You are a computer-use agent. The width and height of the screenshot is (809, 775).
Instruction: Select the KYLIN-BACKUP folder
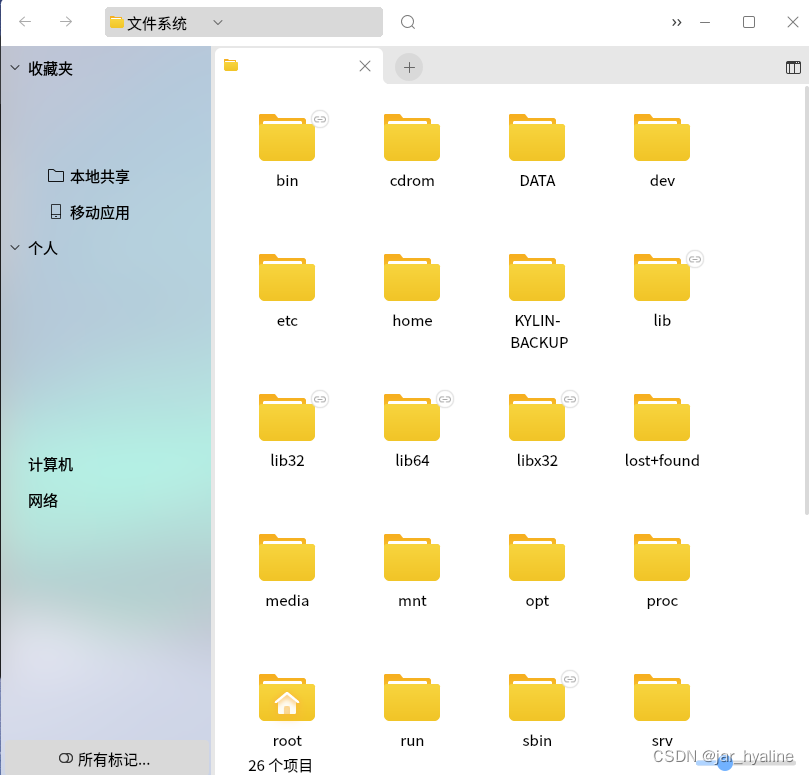[x=536, y=277]
